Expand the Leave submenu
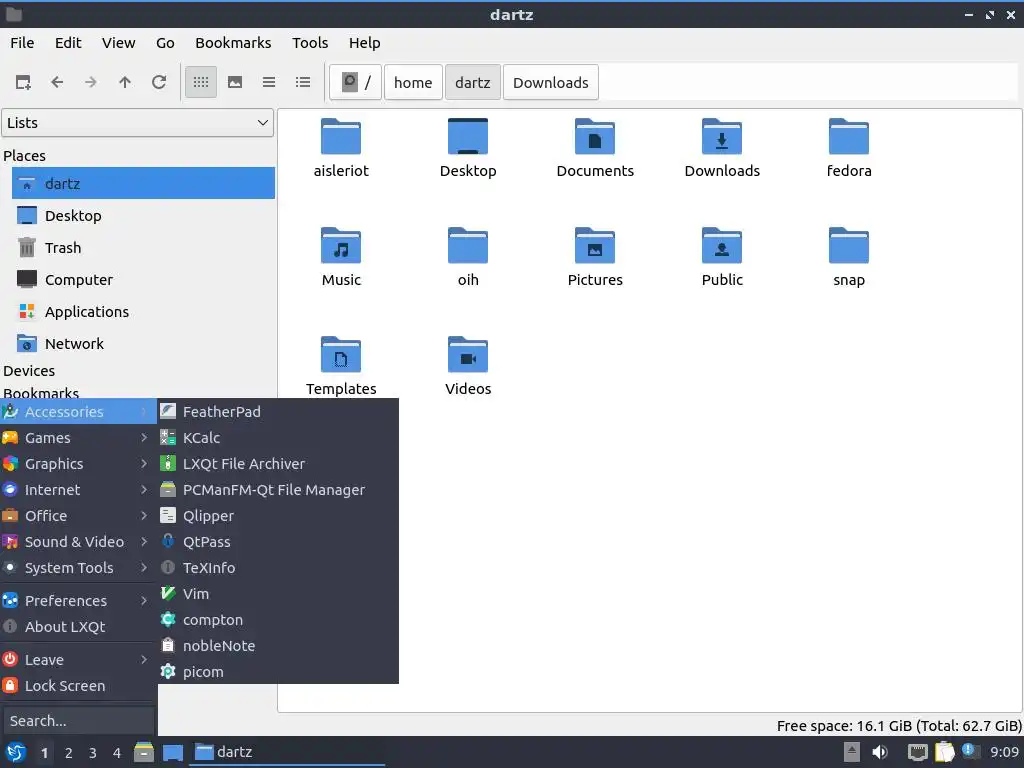Screen dimensions: 1024x768 78,660
